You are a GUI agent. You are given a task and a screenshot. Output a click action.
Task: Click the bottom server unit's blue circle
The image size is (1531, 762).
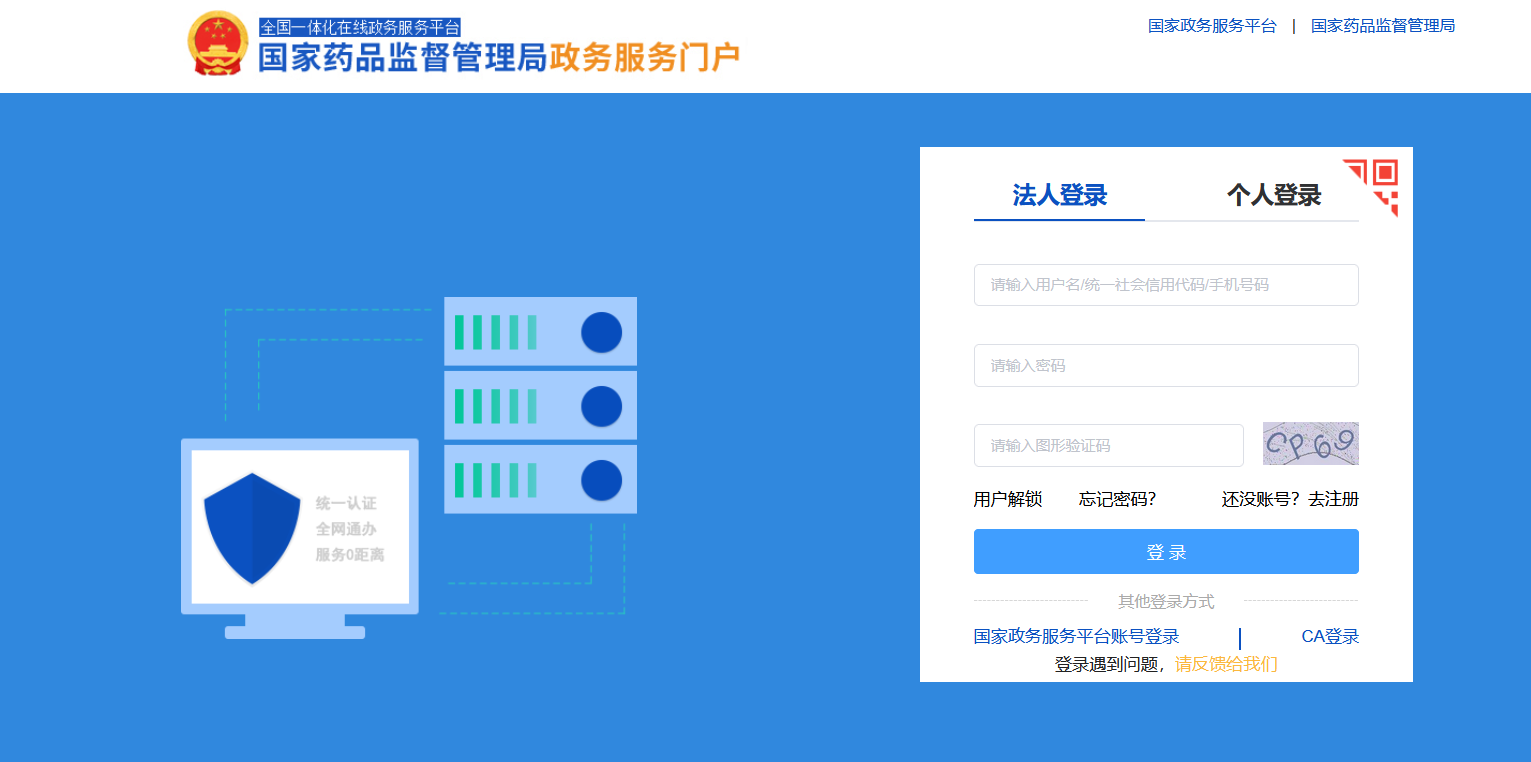pos(601,480)
